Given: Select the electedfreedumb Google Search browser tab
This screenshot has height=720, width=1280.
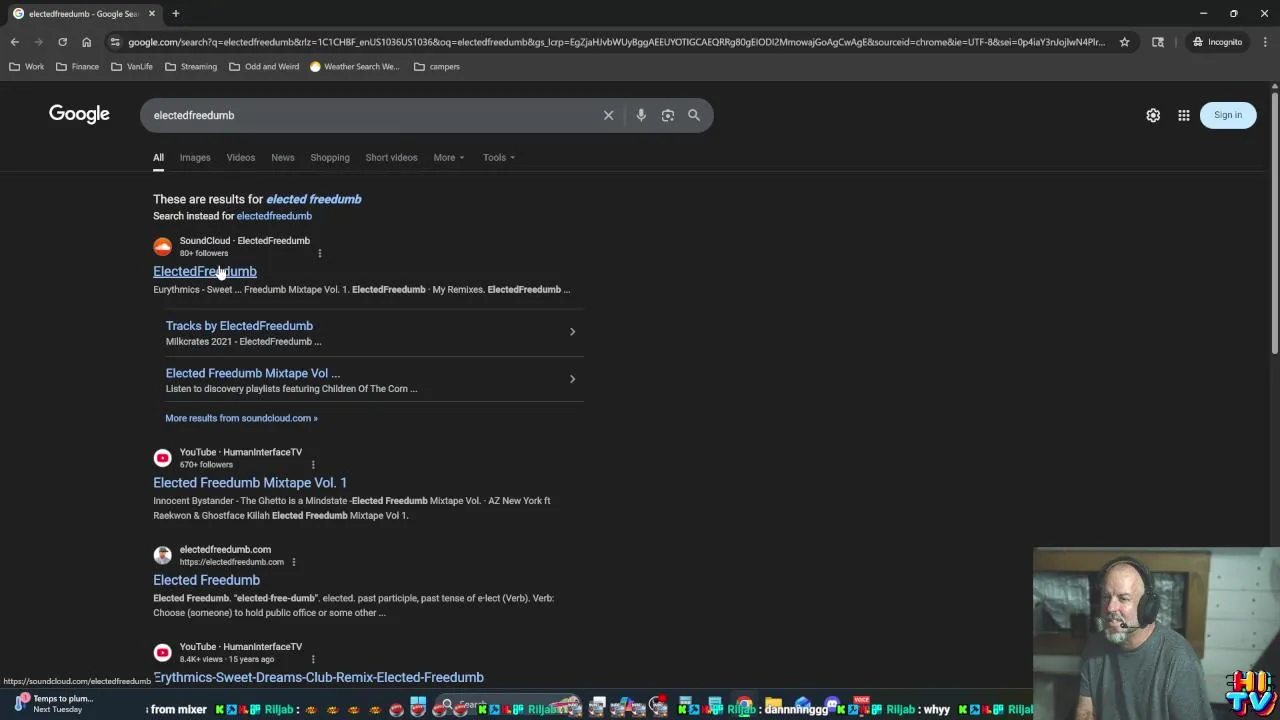Looking at the screenshot, I should click(x=83, y=14).
